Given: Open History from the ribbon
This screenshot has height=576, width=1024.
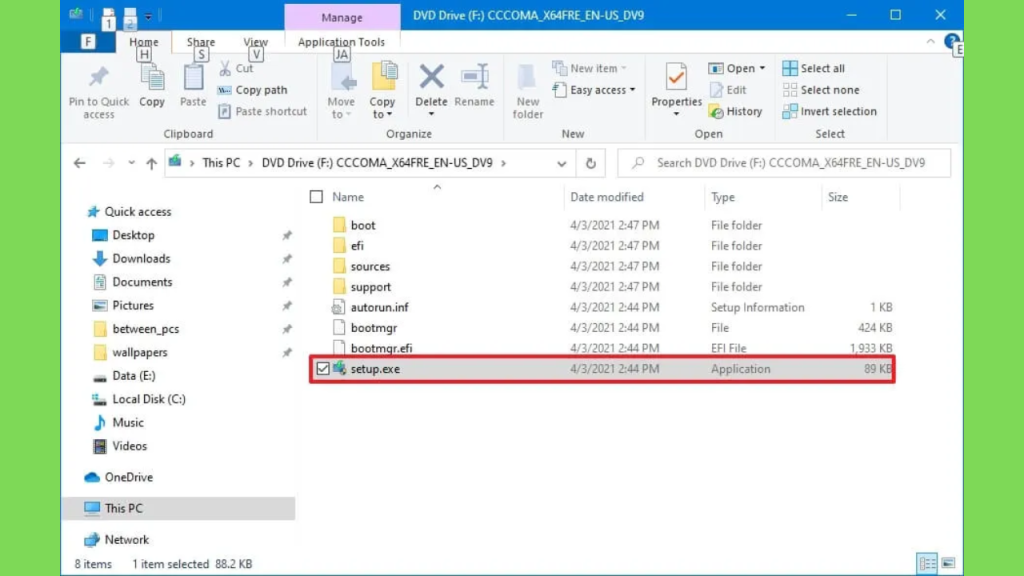Looking at the screenshot, I should (x=736, y=111).
